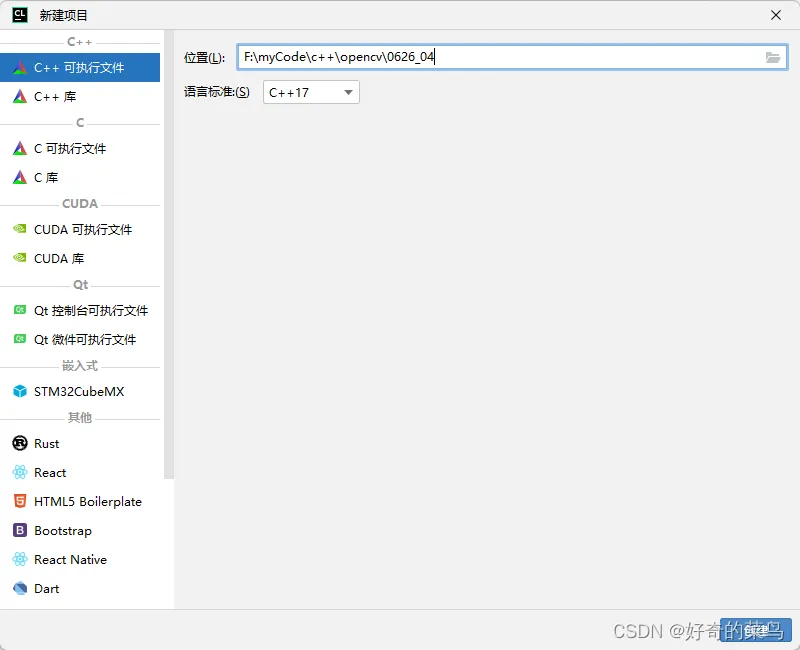Image resolution: width=800 pixels, height=650 pixels.
Task: Click the 创建 button
Action: (756, 632)
